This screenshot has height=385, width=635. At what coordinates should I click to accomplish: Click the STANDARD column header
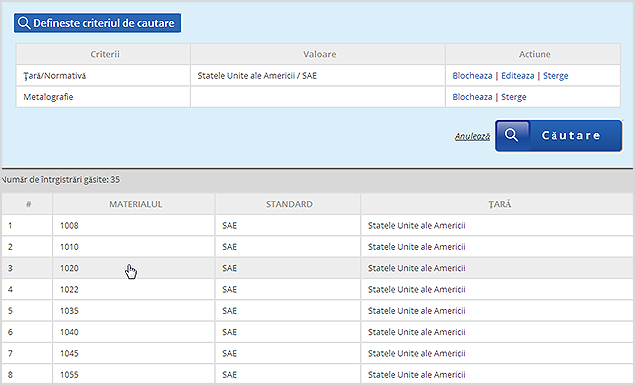(288, 204)
